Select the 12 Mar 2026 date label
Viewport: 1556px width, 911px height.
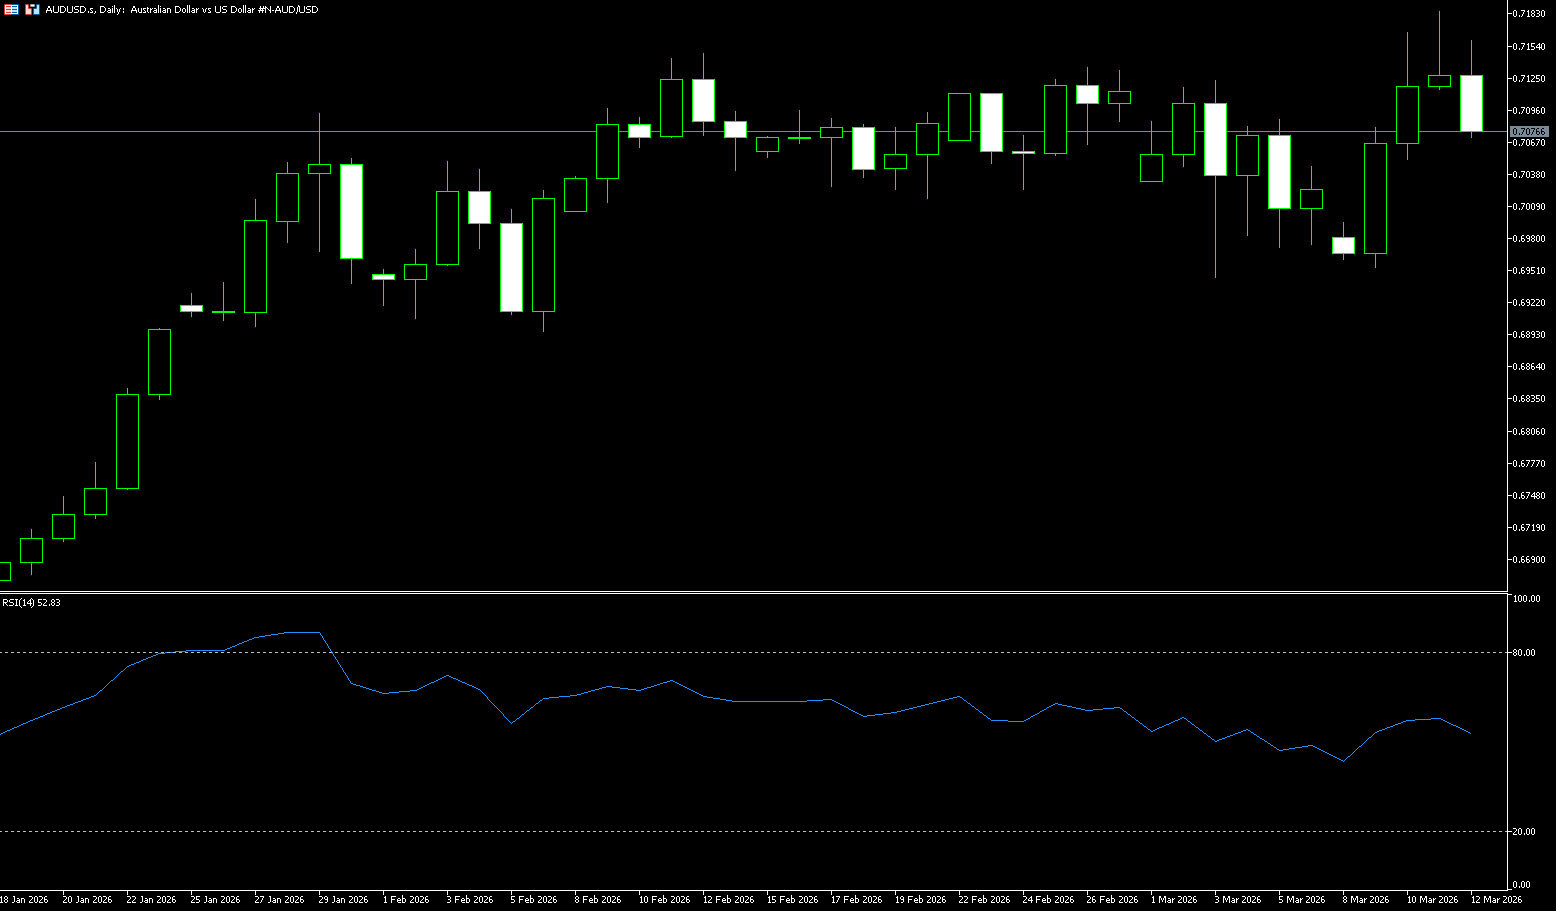(1496, 900)
